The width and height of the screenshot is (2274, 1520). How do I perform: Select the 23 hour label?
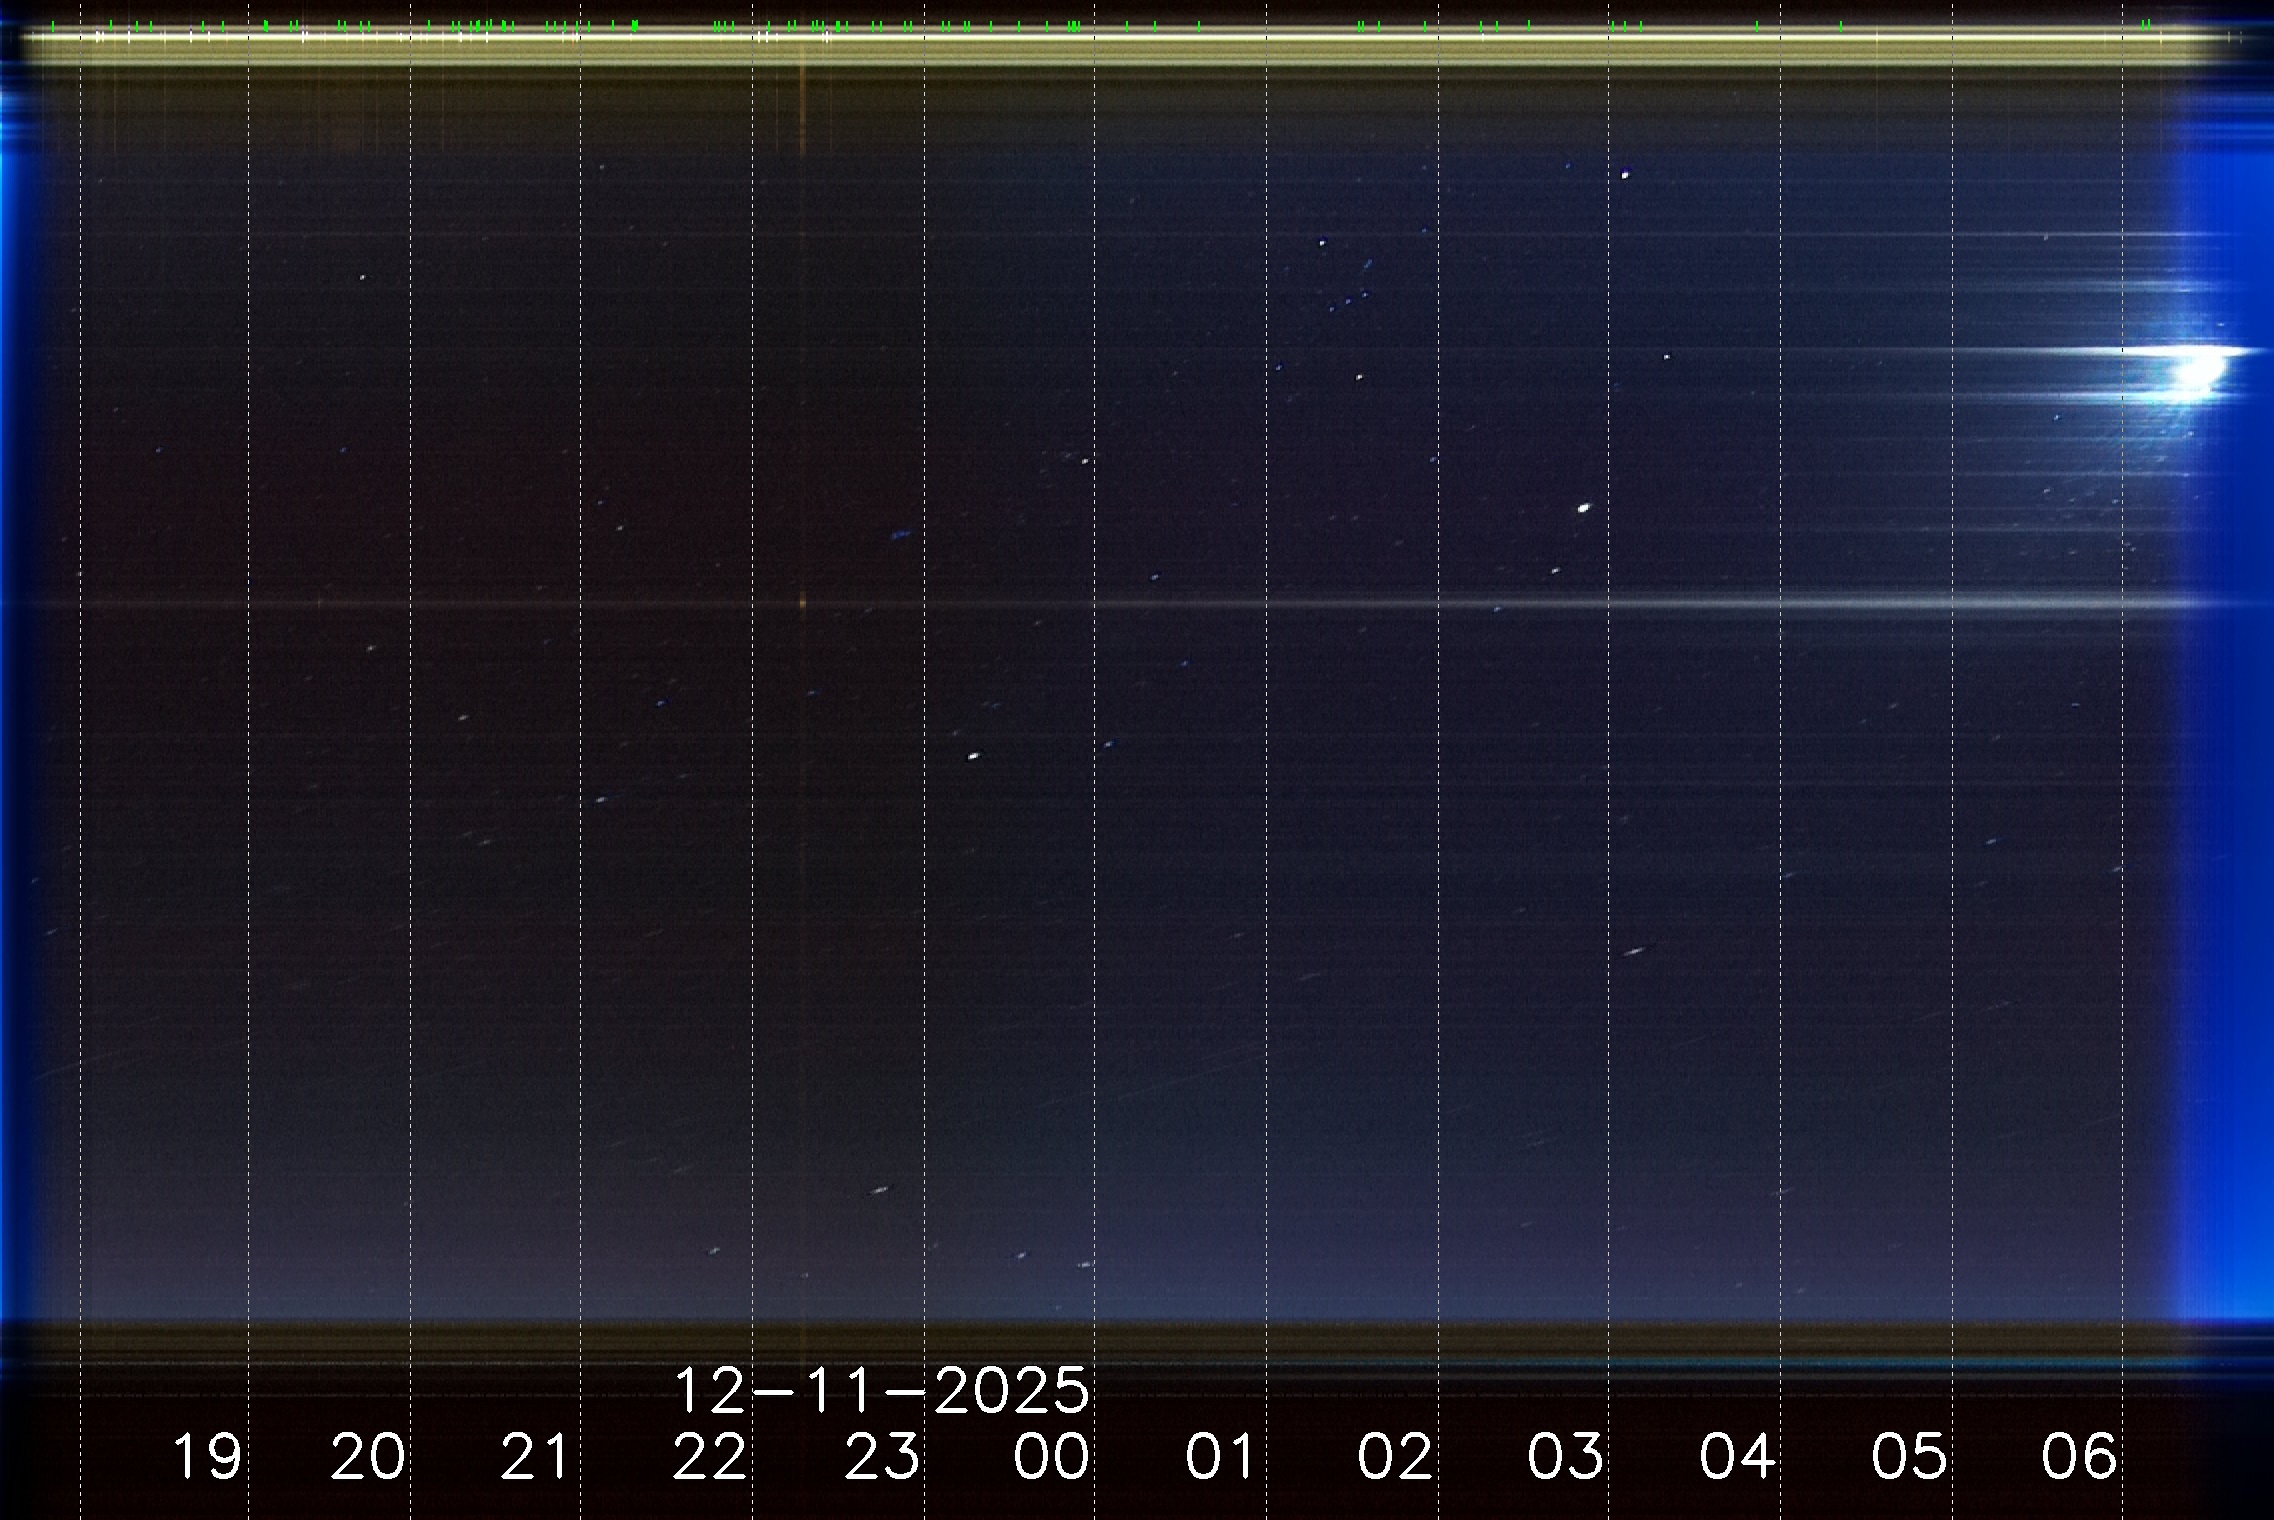881,1456
